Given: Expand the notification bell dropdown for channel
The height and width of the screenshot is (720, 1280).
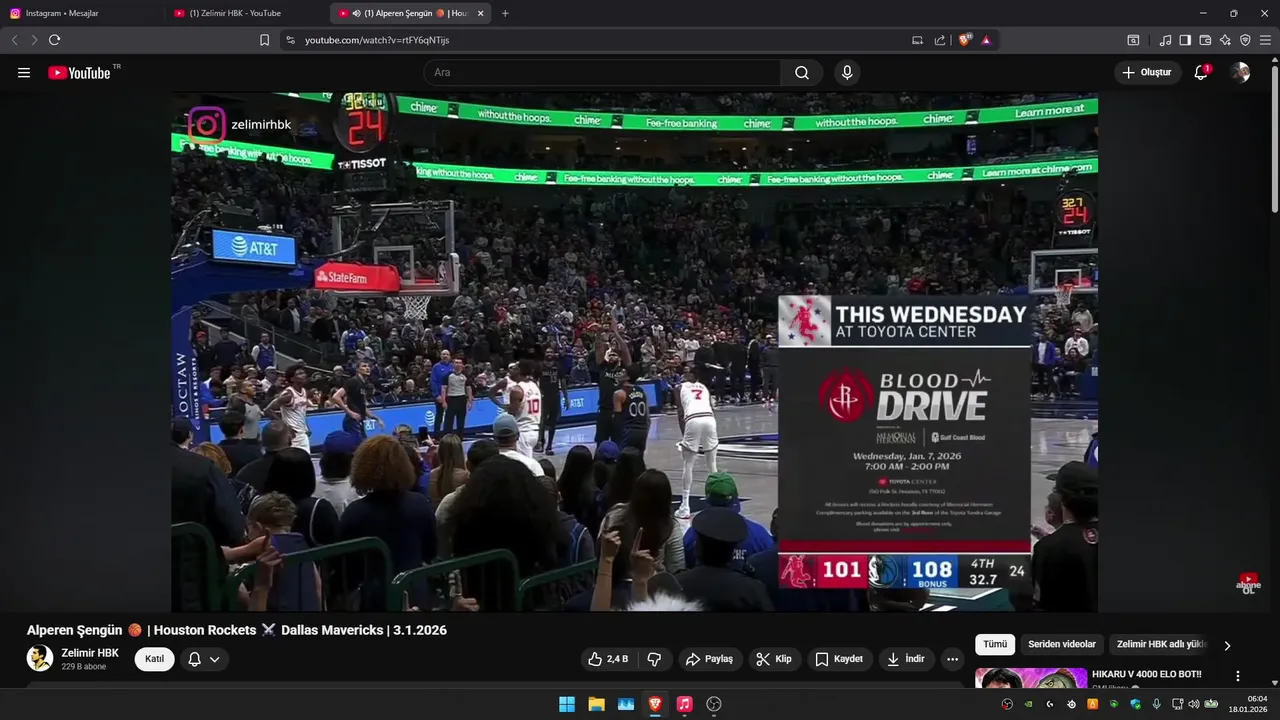Looking at the screenshot, I should click(204, 659).
